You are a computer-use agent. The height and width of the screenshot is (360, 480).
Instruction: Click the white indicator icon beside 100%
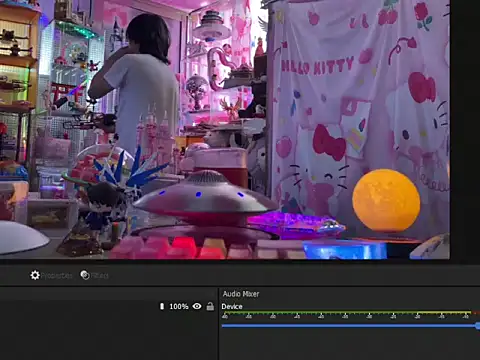(x=162, y=306)
